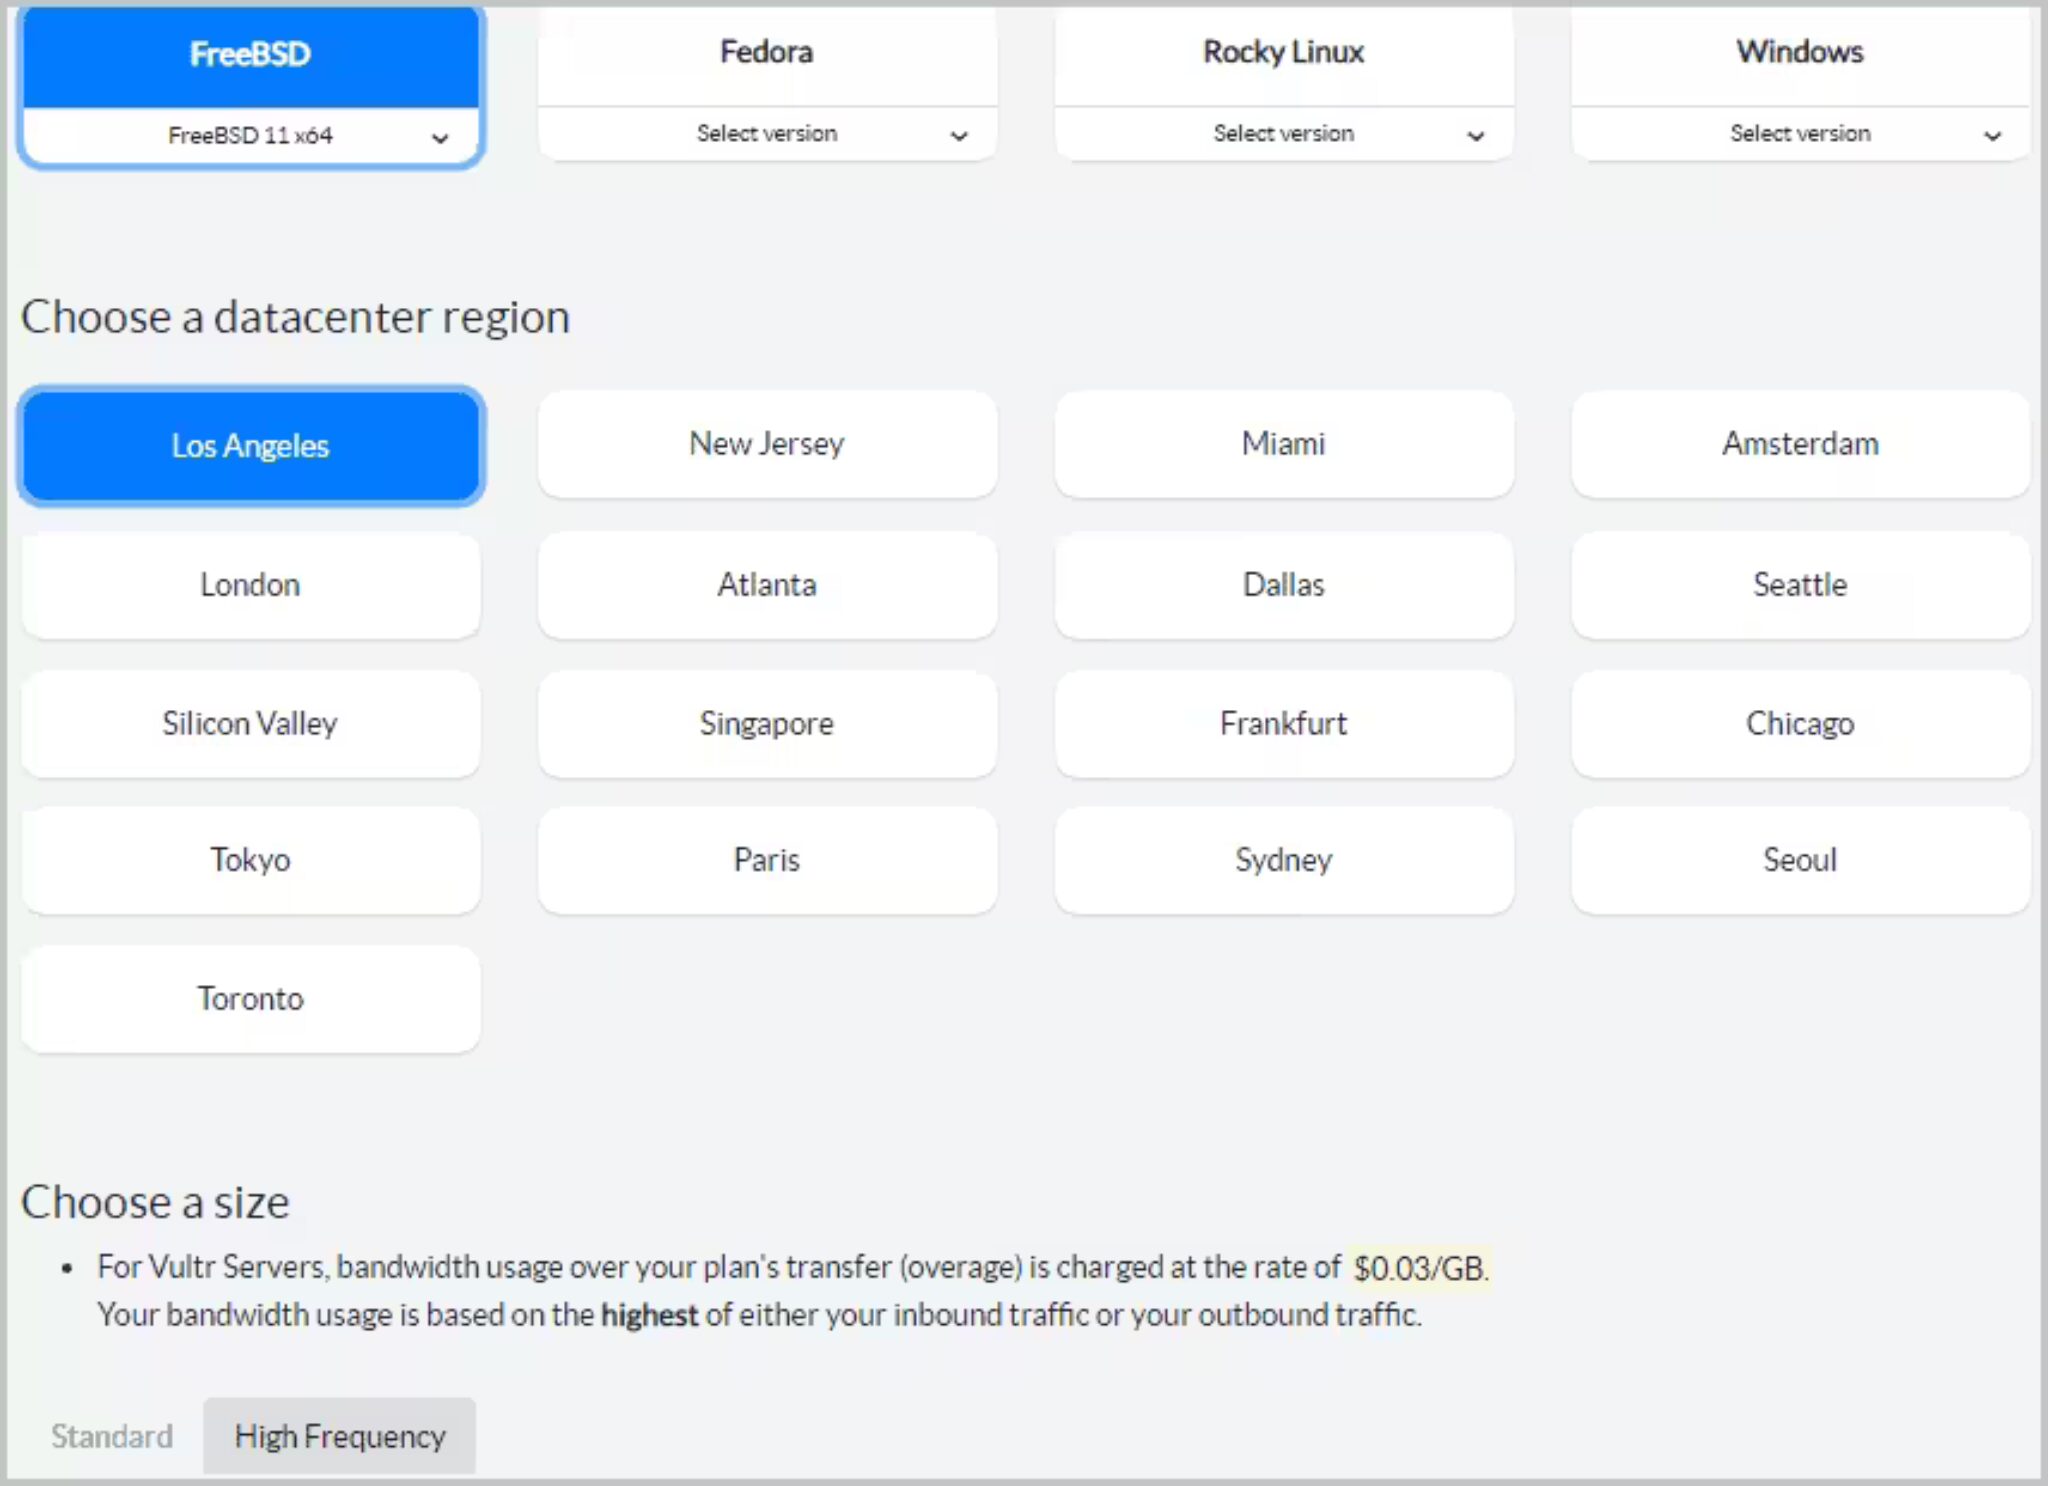Choose the Singapore datacenter
This screenshot has width=2048, height=1486.
tap(767, 724)
